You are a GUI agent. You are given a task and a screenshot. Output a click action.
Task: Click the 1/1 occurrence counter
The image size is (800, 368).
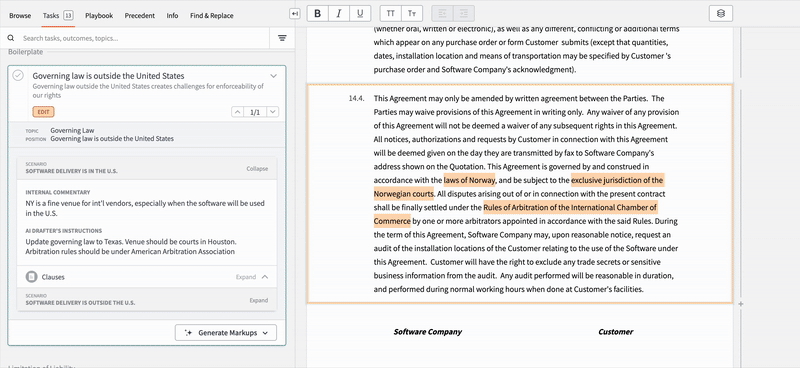click(x=255, y=112)
